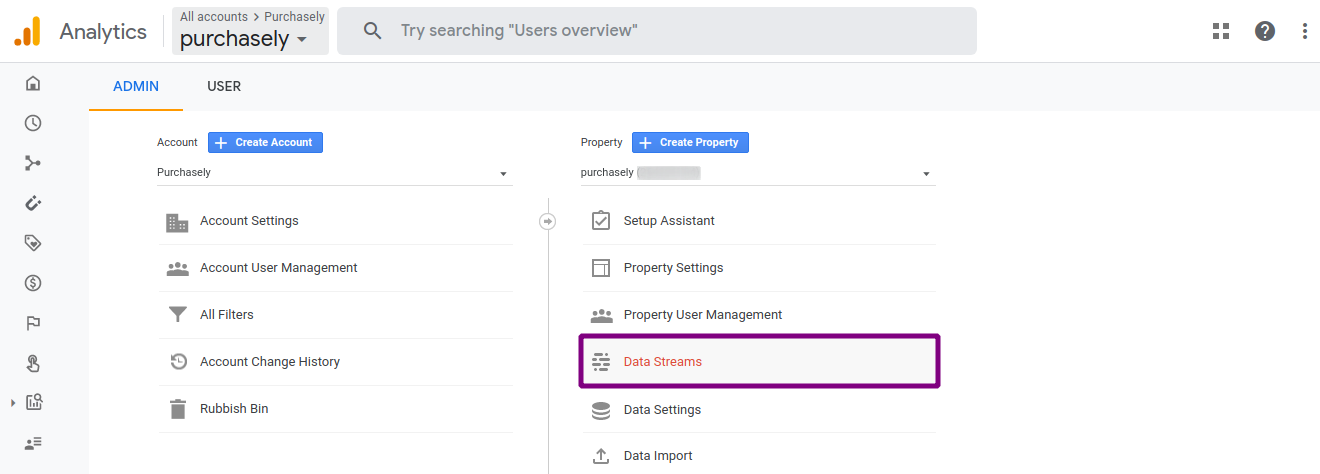Open the three-dot more options menu
Screen dimensions: 1320x474
(1305, 31)
